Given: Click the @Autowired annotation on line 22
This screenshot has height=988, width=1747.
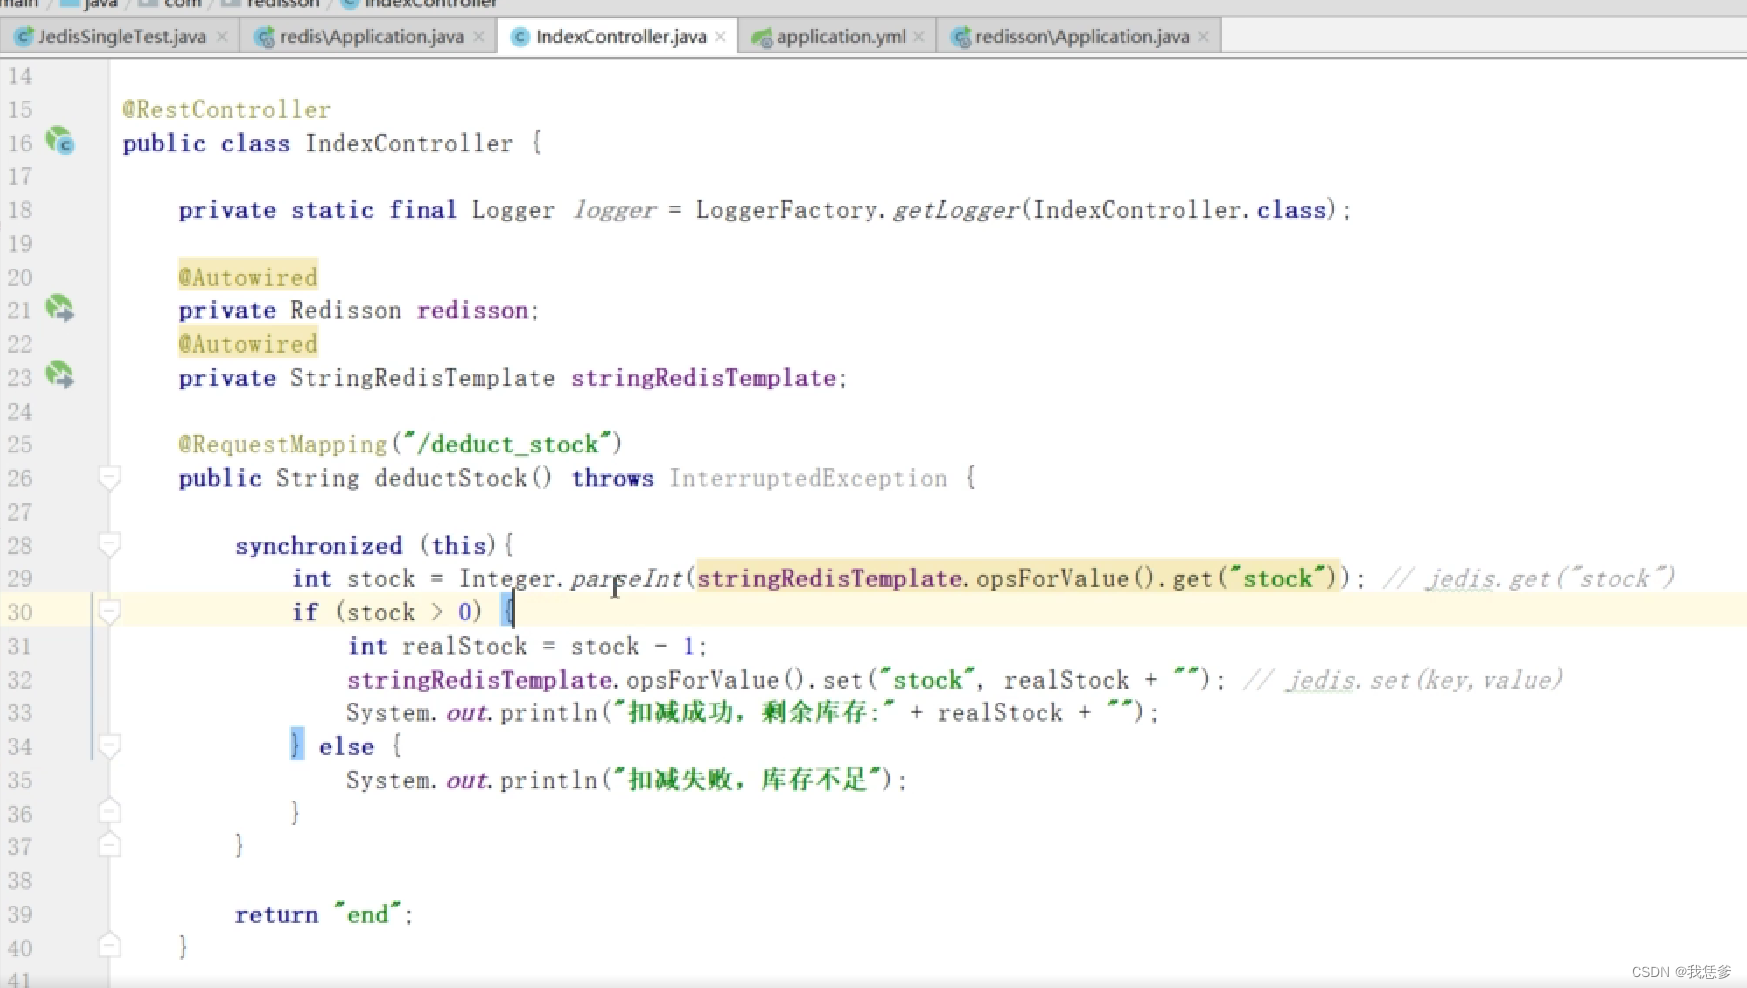Looking at the screenshot, I should (x=248, y=344).
